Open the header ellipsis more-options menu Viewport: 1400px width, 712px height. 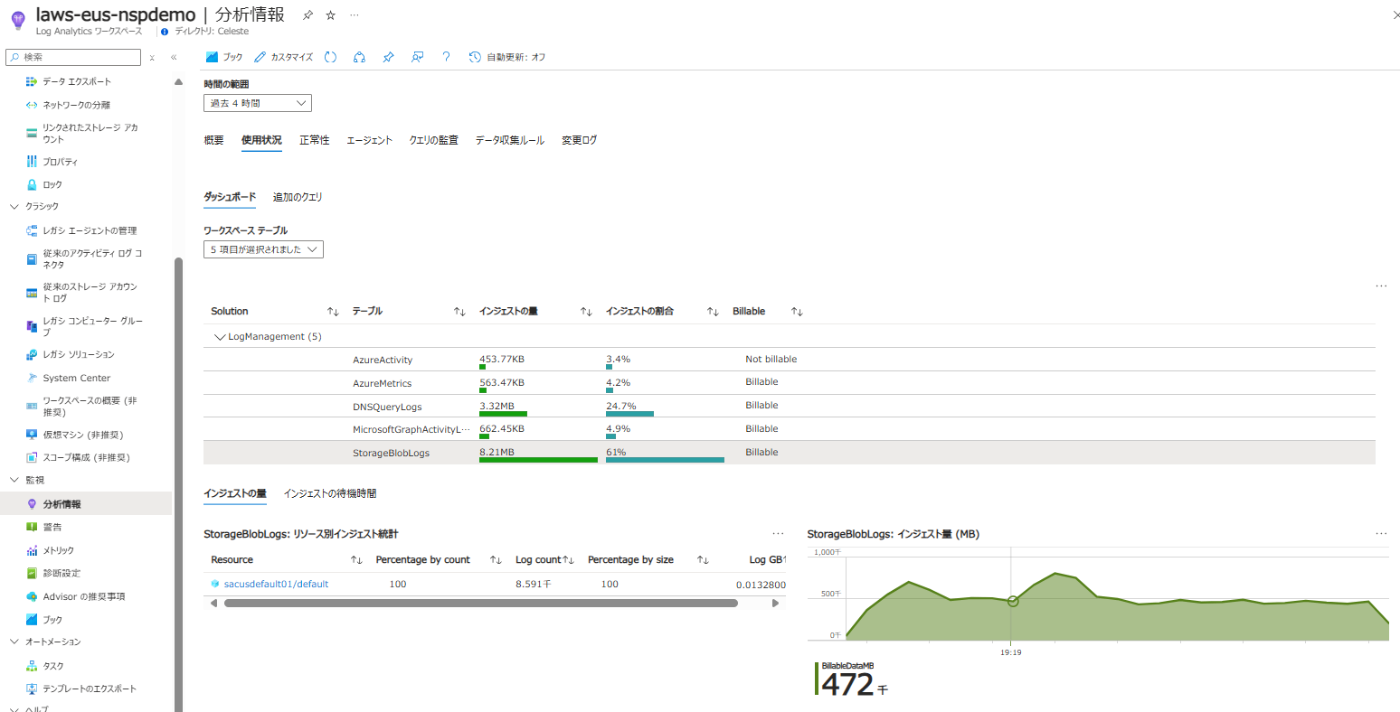pyautogui.click(x=354, y=15)
